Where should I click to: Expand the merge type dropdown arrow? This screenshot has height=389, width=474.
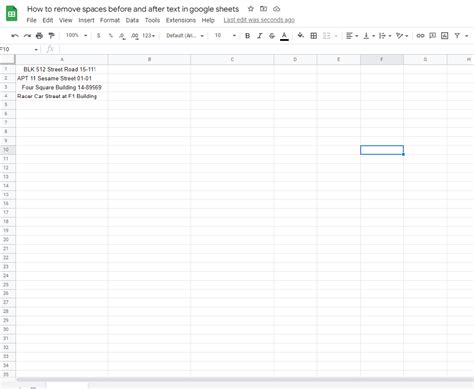click(336, 36)
